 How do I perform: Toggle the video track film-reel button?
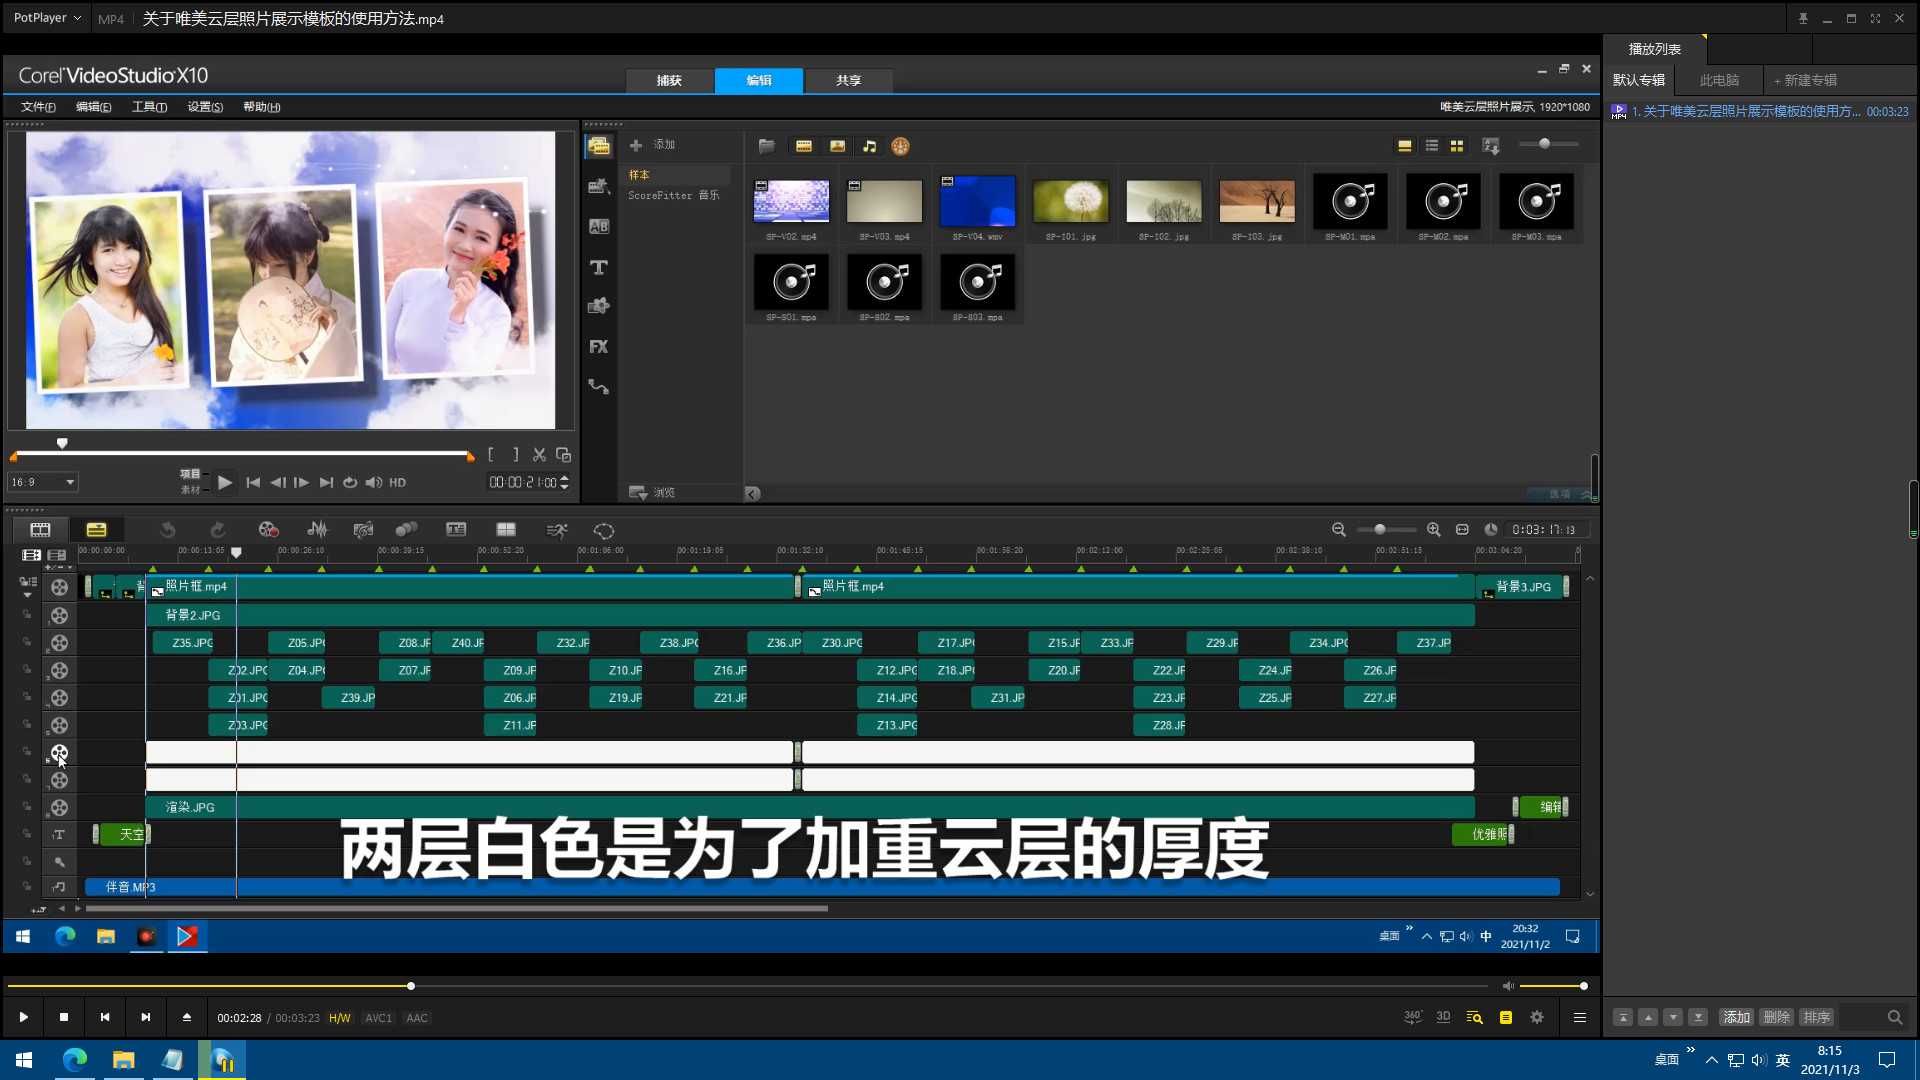coord(59,587)
